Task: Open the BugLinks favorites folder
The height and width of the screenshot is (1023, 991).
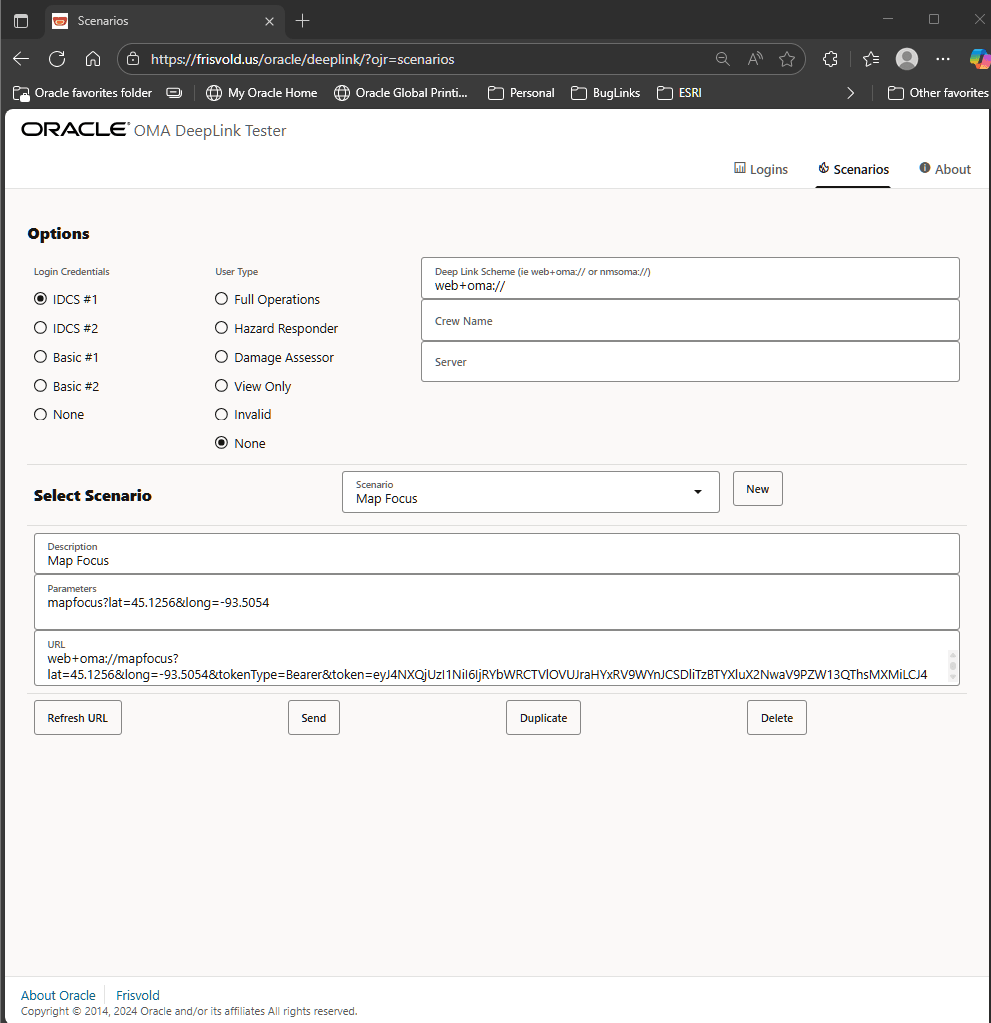Action: (x=605, y=93)
